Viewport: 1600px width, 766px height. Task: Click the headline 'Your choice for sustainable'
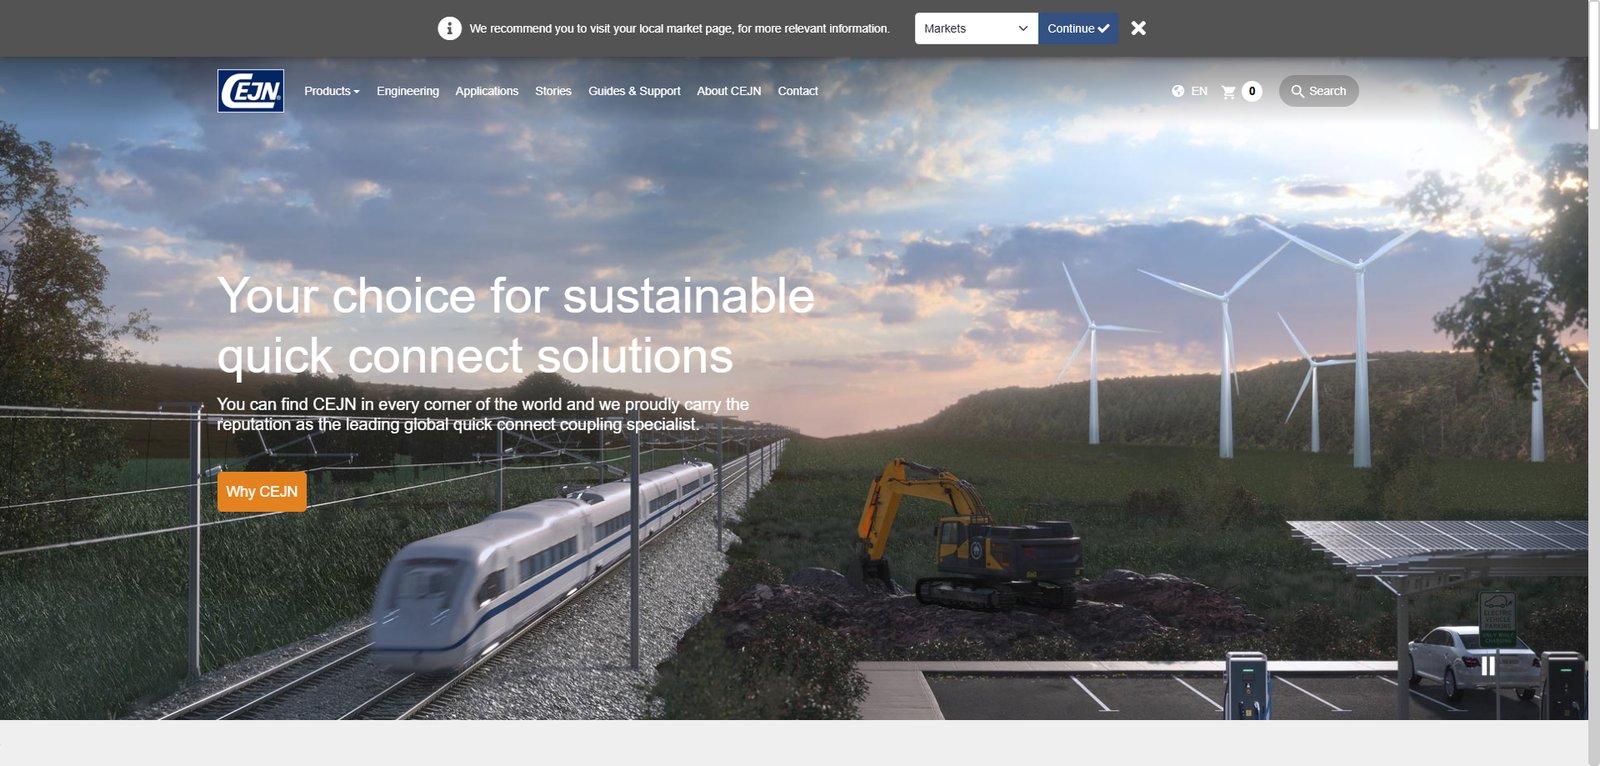pos(516,296)
